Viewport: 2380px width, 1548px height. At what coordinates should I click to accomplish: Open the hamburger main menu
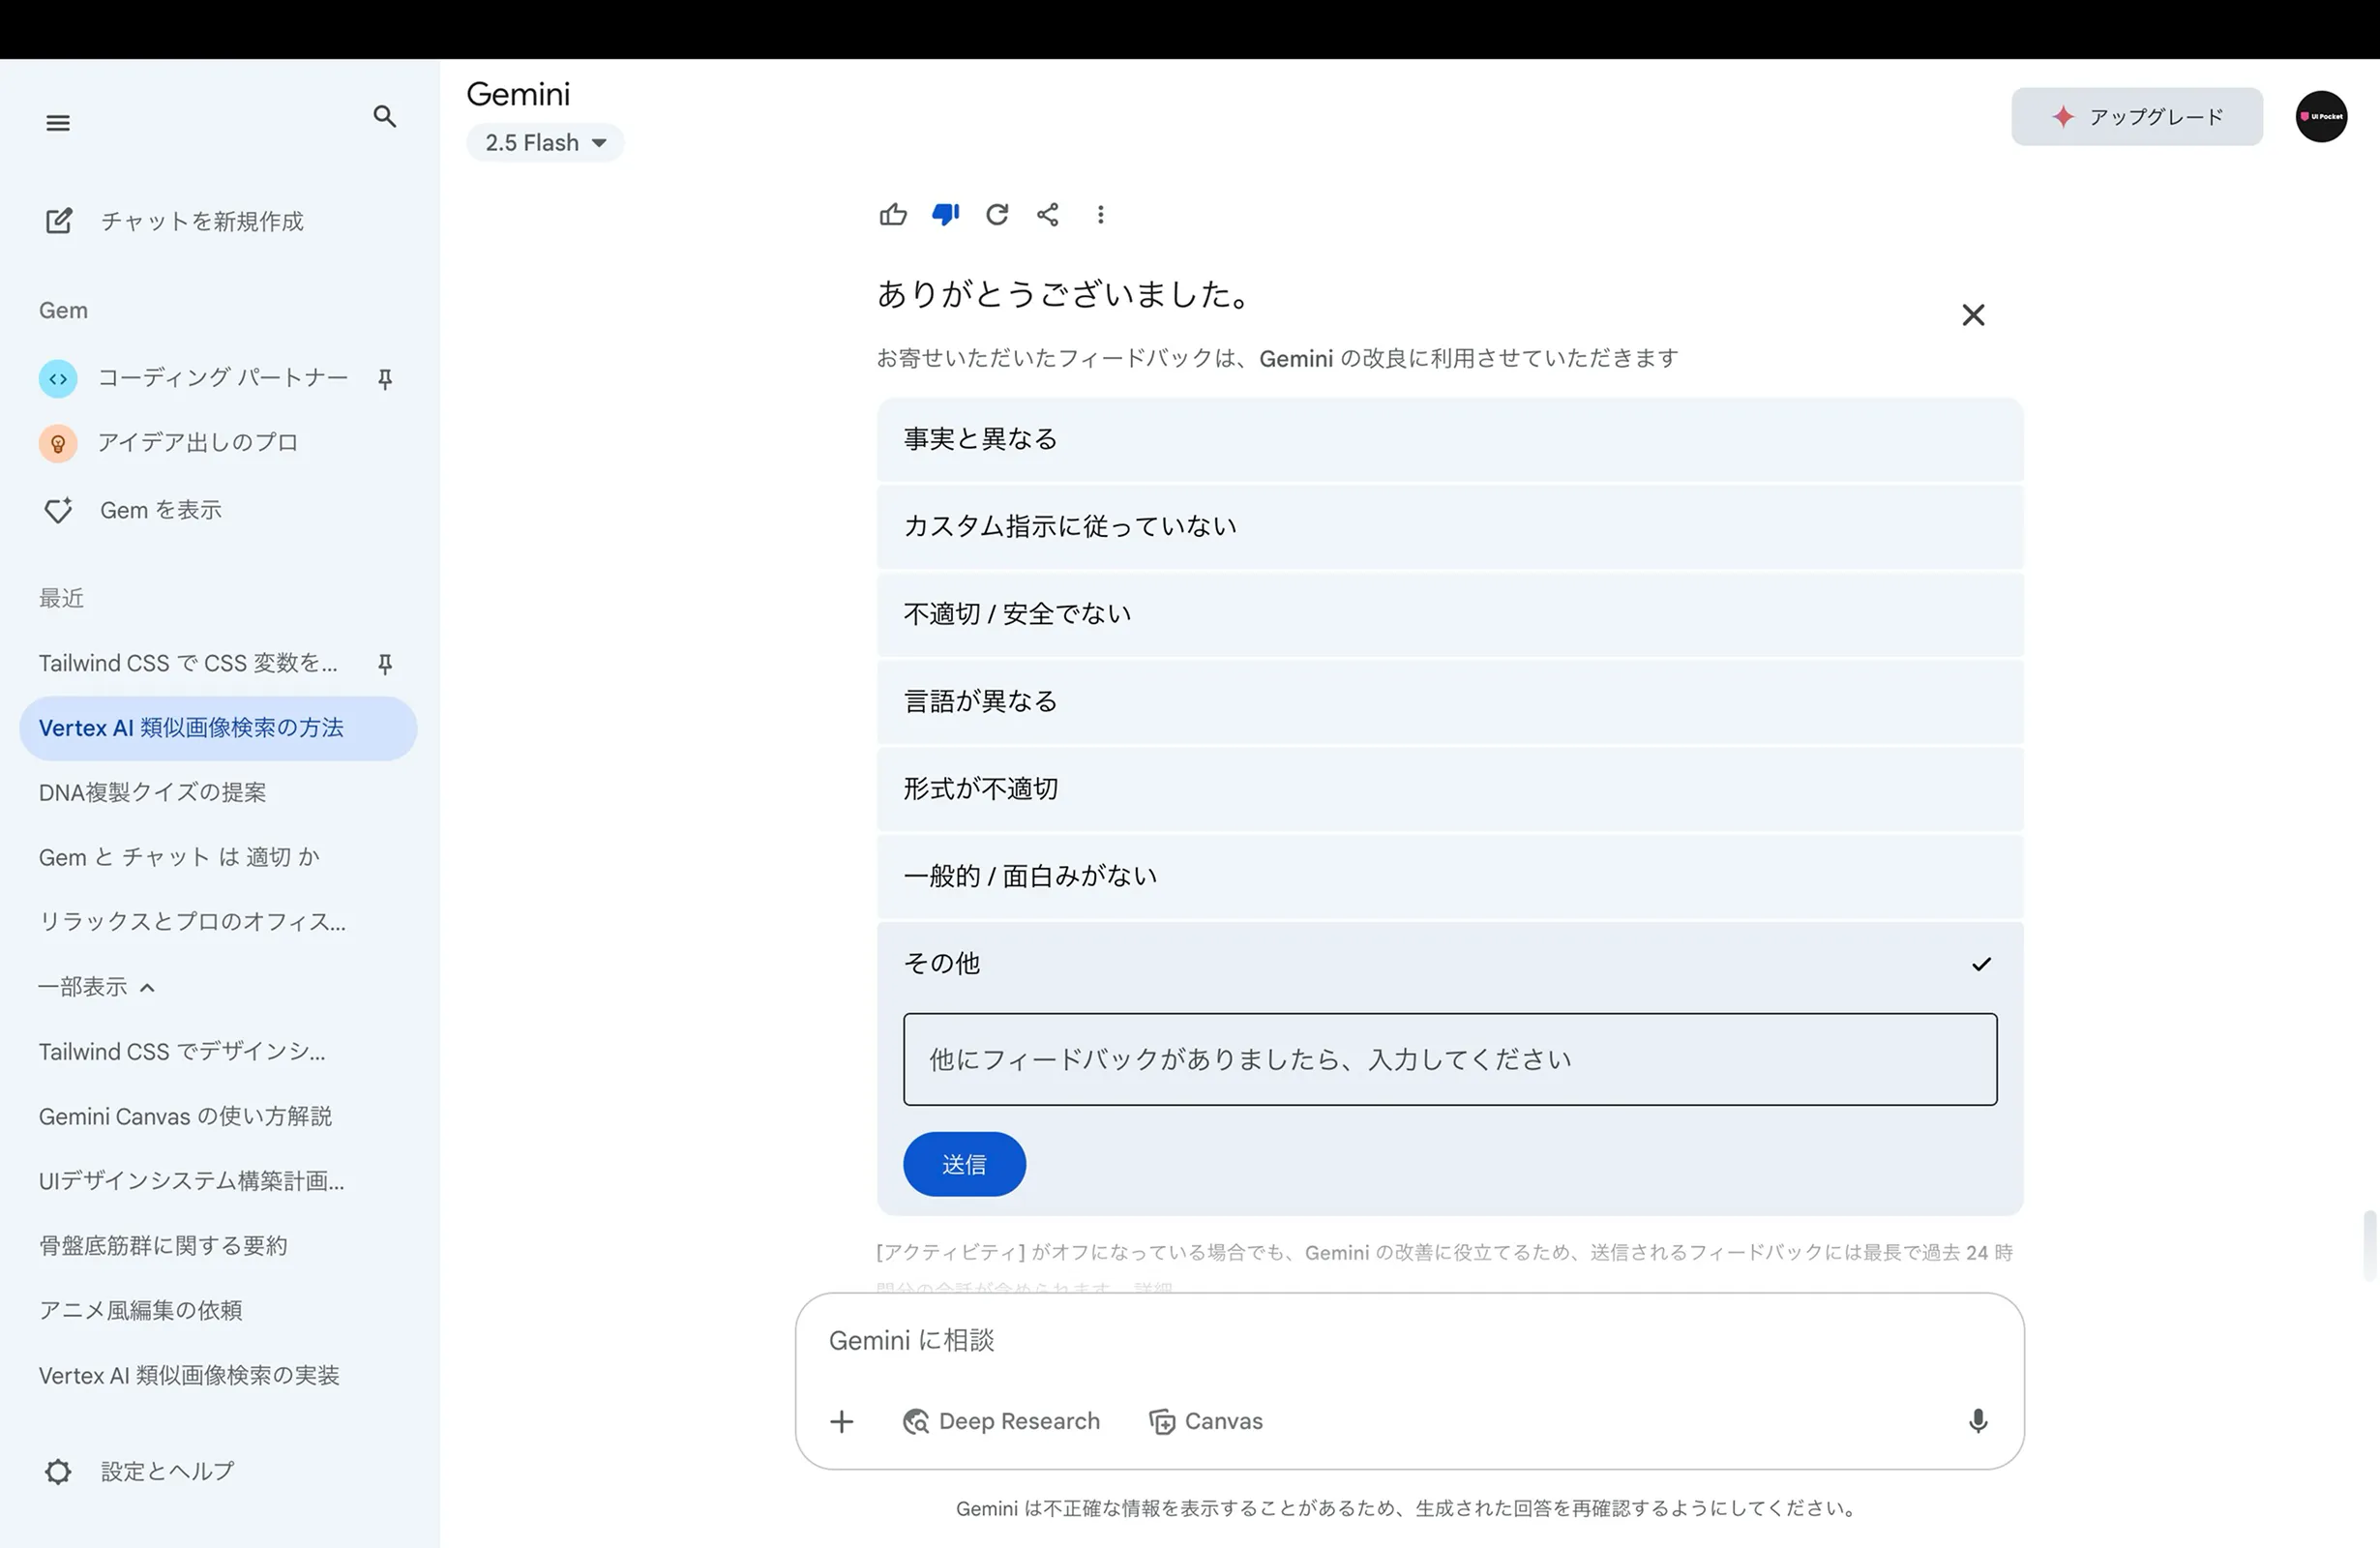(58, 123)
